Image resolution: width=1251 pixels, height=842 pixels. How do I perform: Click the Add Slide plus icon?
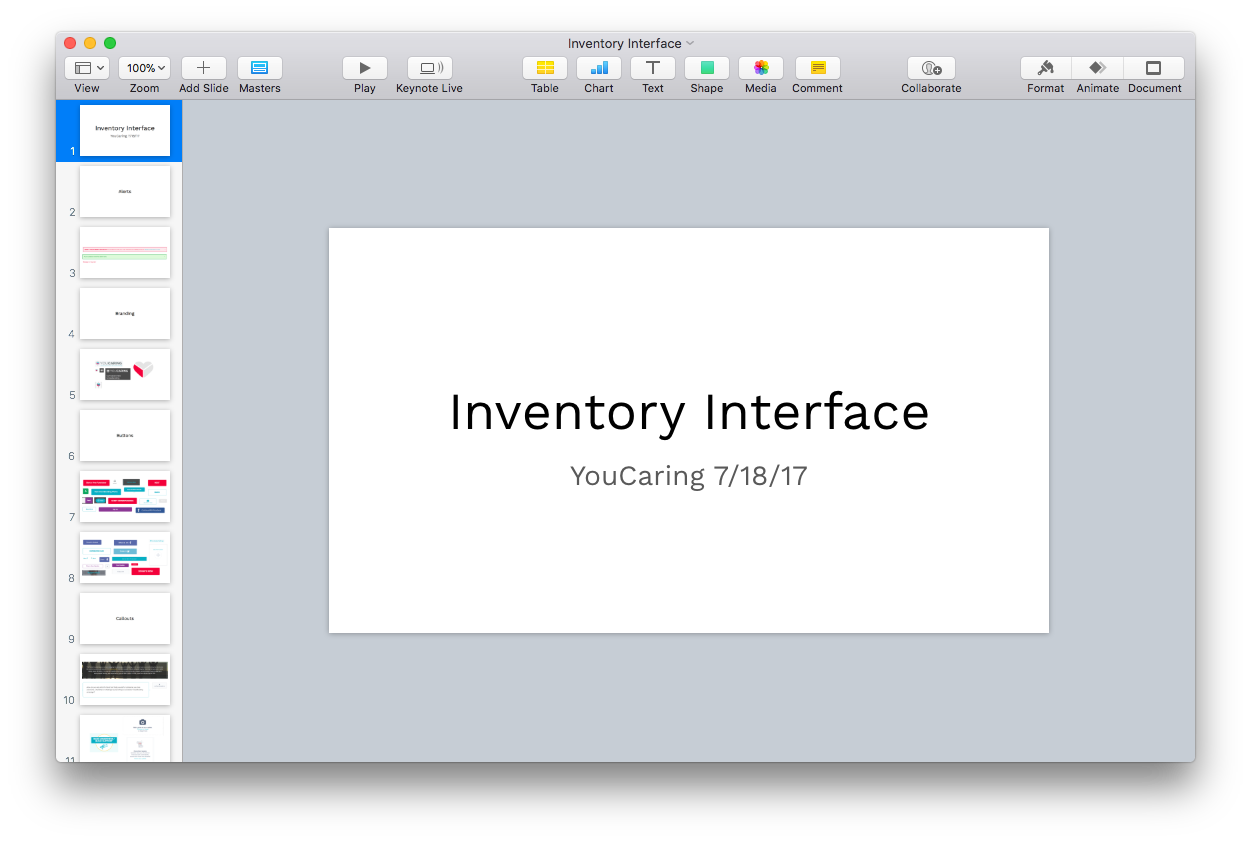pos(204,68)
